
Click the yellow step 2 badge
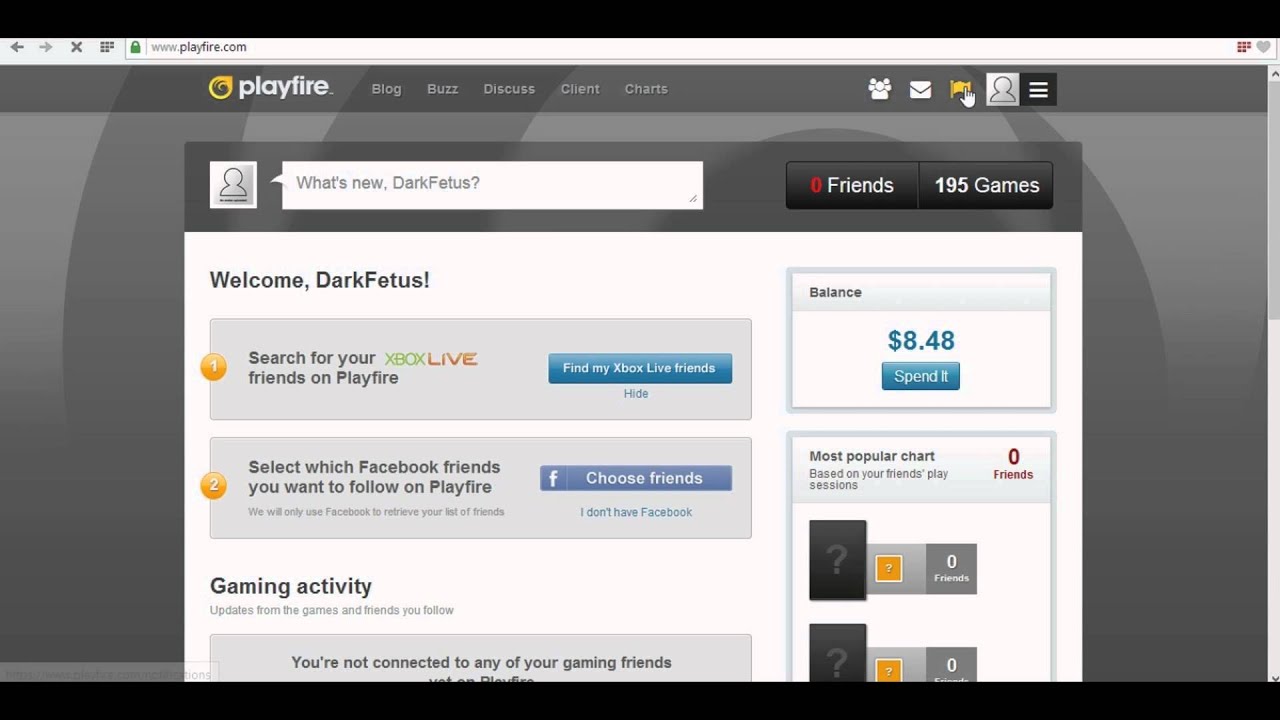click(213, 486)
